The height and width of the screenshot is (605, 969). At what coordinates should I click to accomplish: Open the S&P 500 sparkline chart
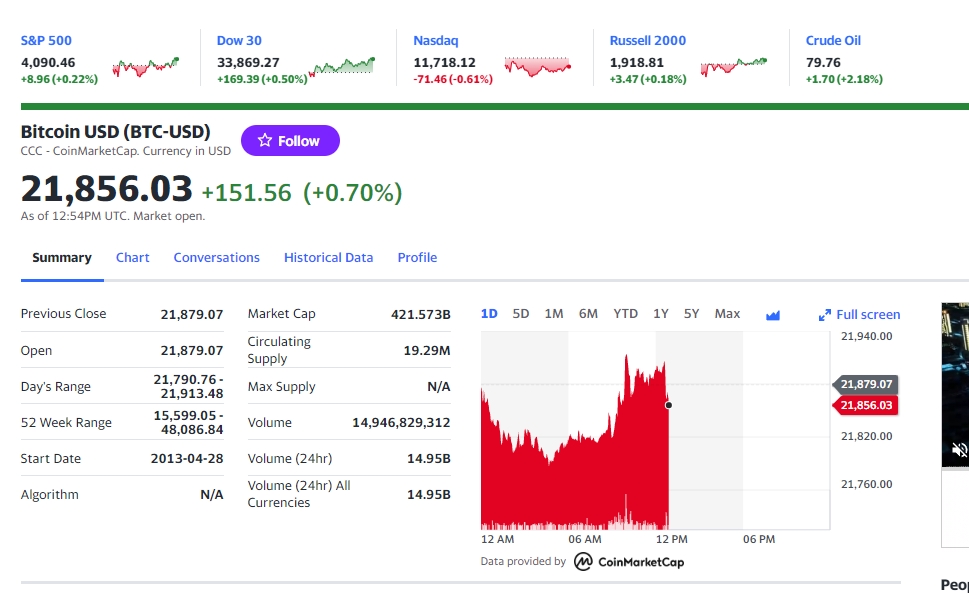[x=146, y=67]
